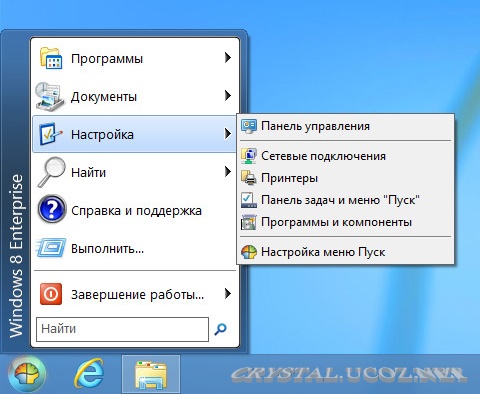Open the Найти menu entry
This screenshot has width=480, height=394.
pos(135,172)
